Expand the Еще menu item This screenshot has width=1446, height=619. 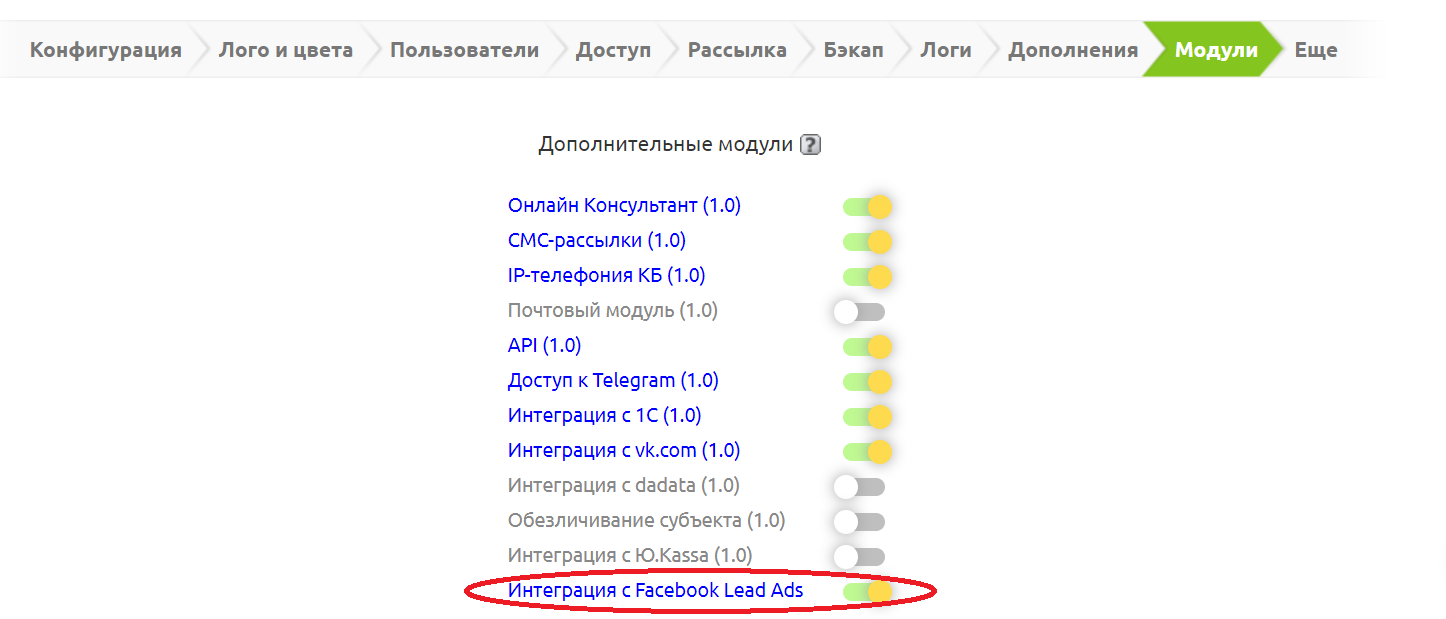coord(1315,50)
